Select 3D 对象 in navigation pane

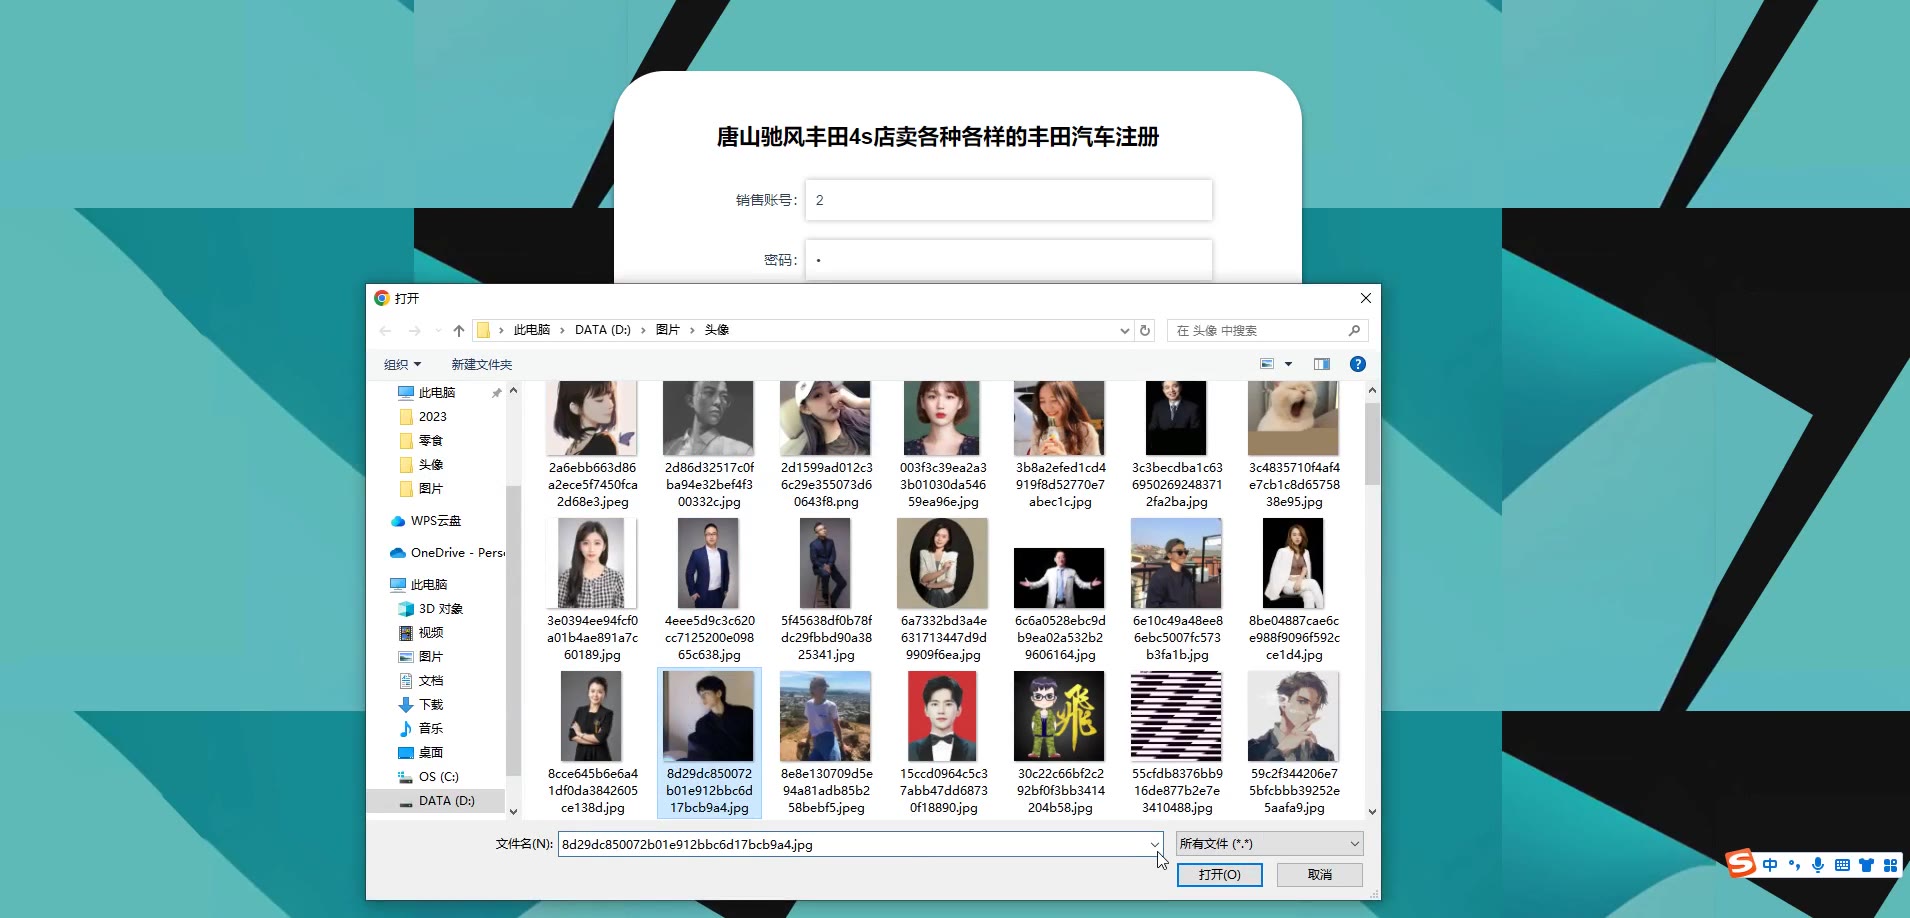pyautogui.click(x=440, y=609)
